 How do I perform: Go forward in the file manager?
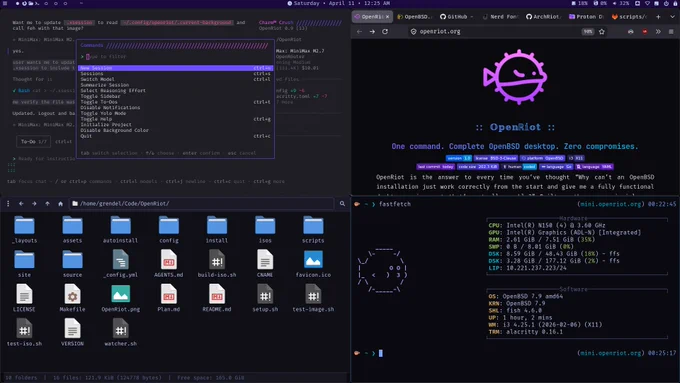34,203
